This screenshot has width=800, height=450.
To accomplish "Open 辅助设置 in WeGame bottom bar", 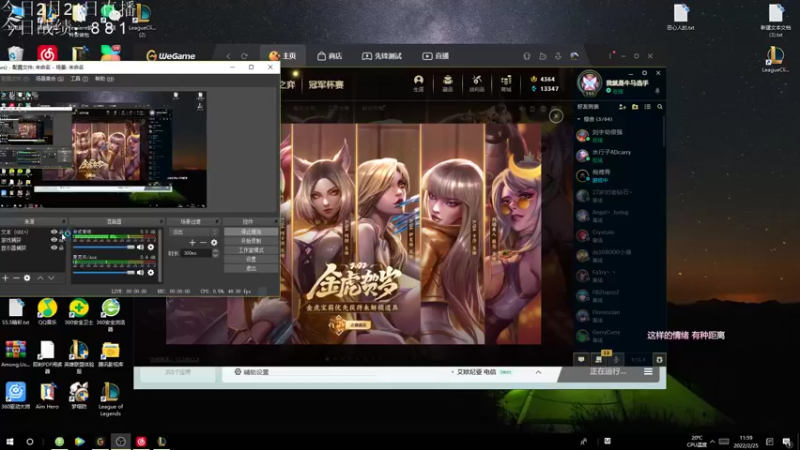I will click(x=252, y=372).
